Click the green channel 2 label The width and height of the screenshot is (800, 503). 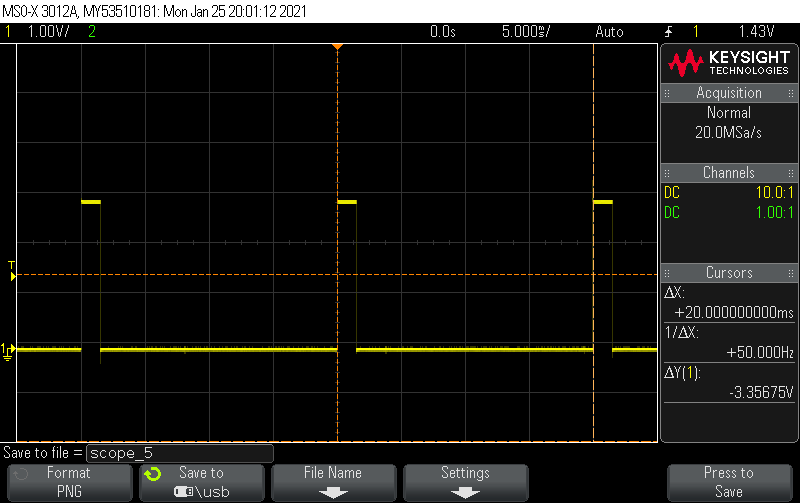pyautogui.click(x=92, y=32)
